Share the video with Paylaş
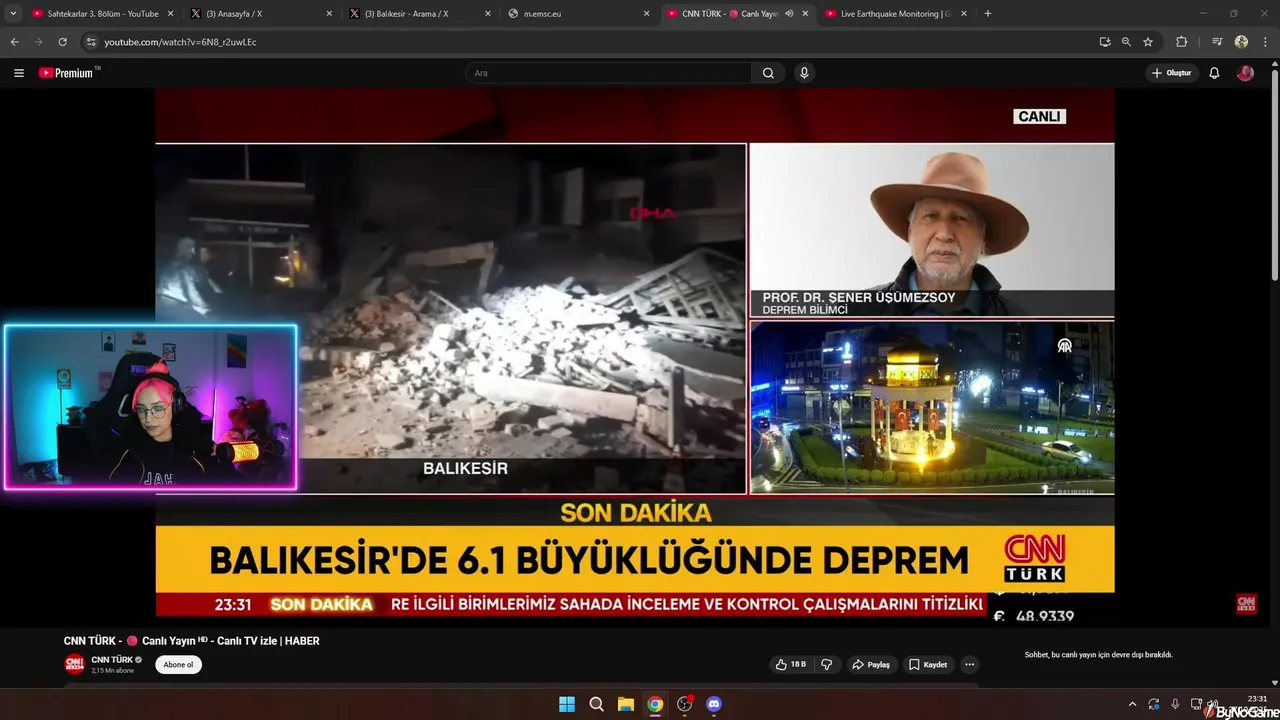This screenshot has width=1280, height=720. pos(870,664)
